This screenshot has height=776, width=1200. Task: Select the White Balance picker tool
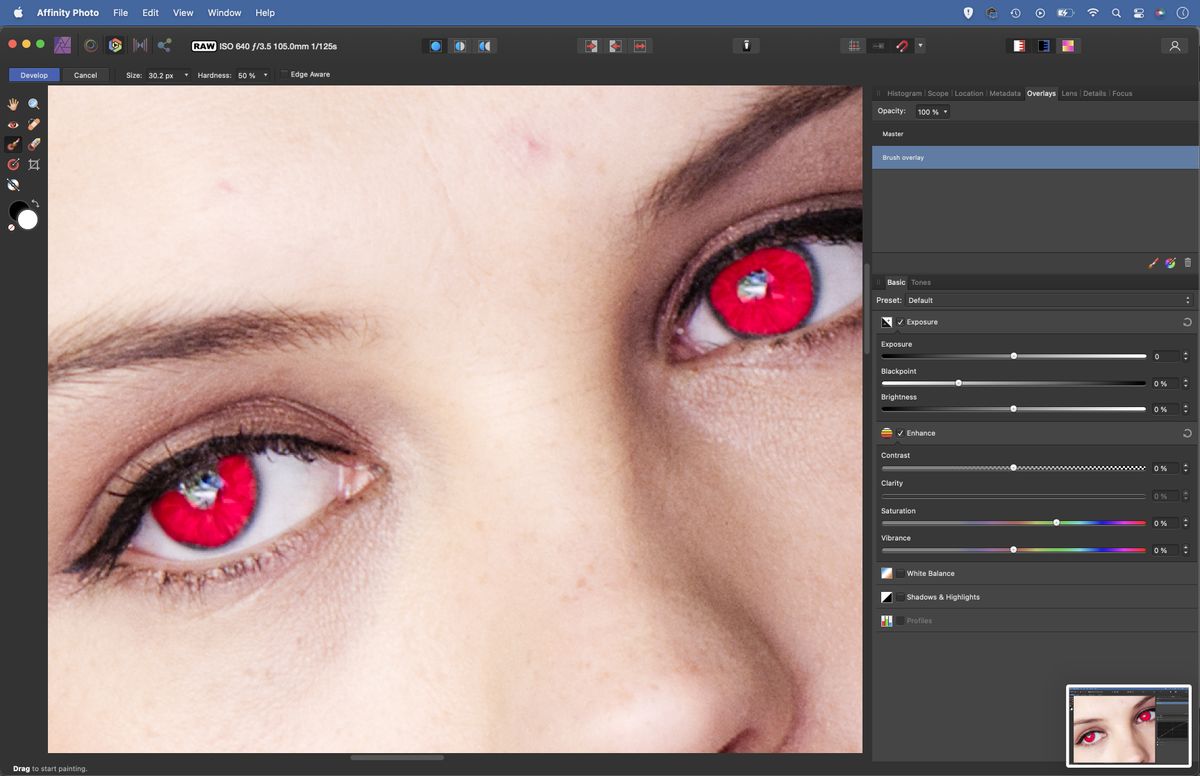(x=13, y=184)
